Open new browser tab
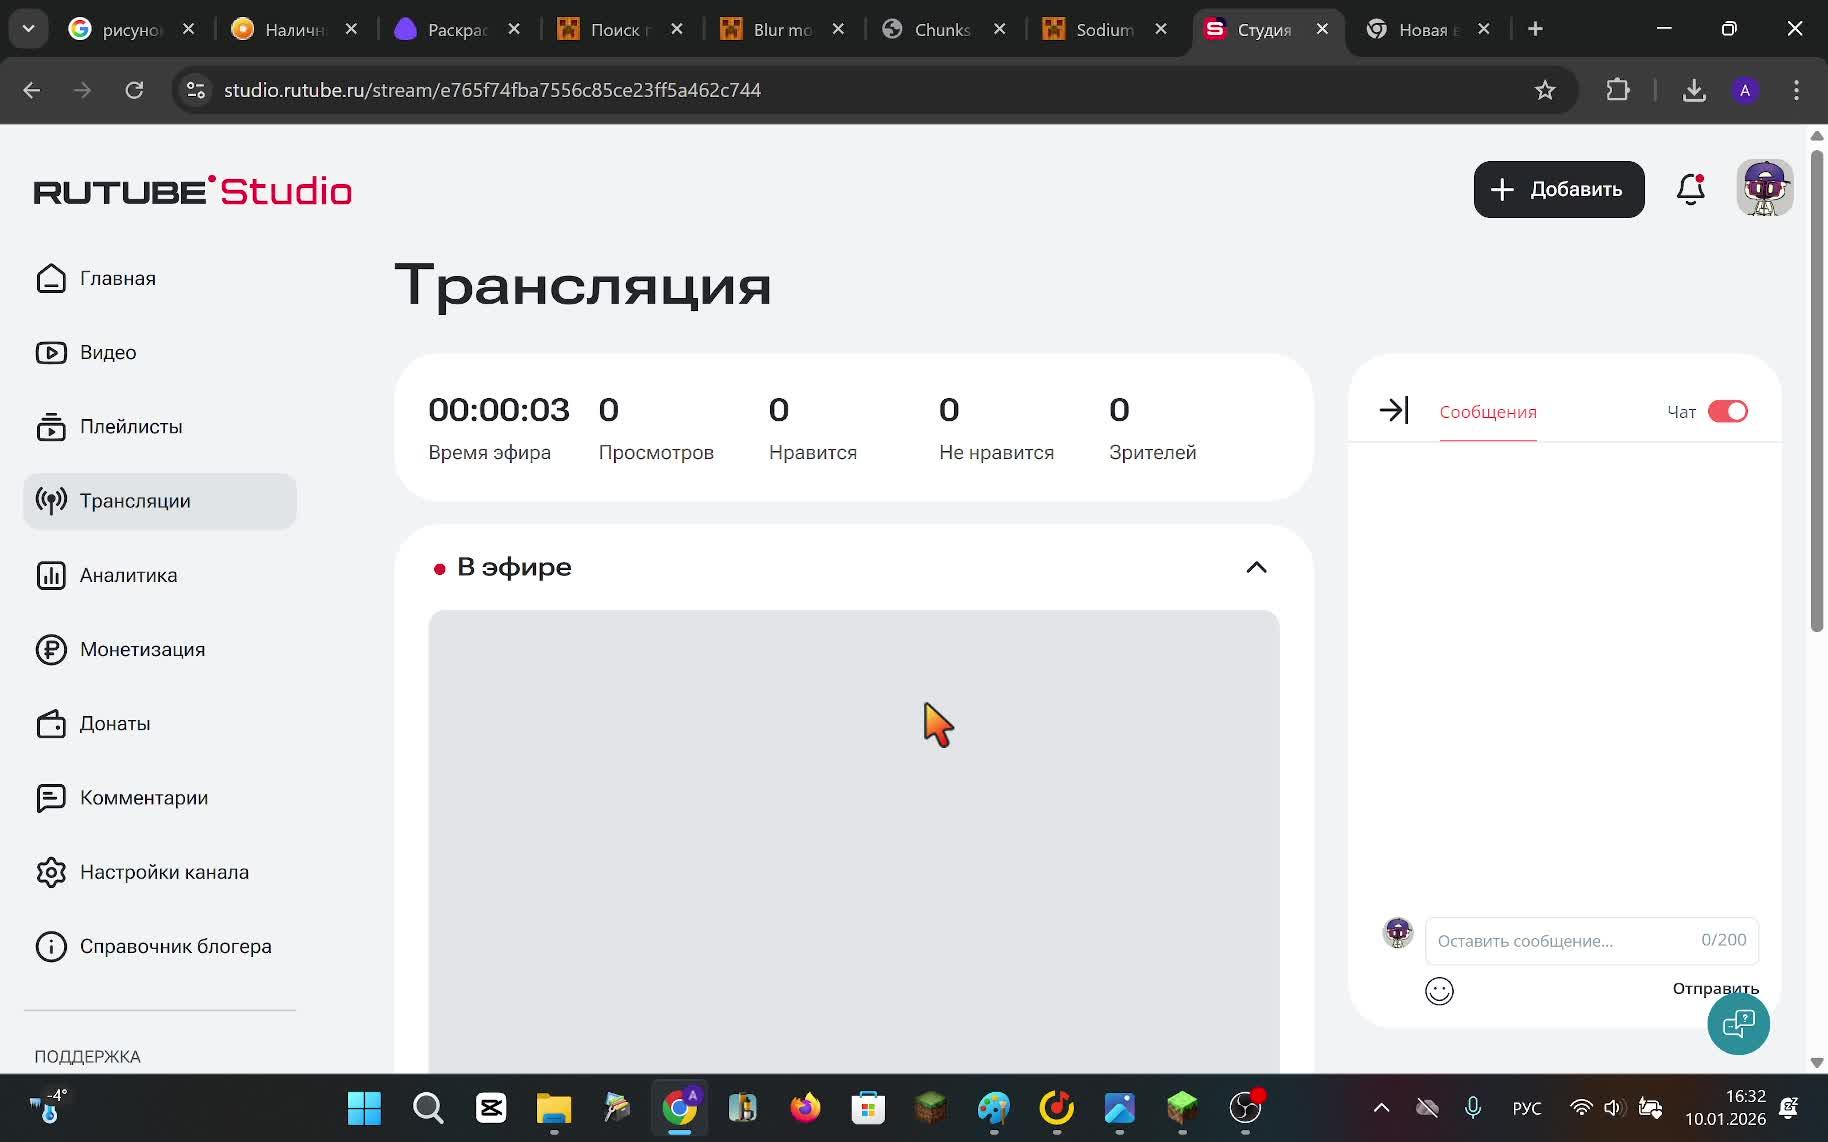The height and width of the screenshot is (1142, 1828). pos(1535,29)
